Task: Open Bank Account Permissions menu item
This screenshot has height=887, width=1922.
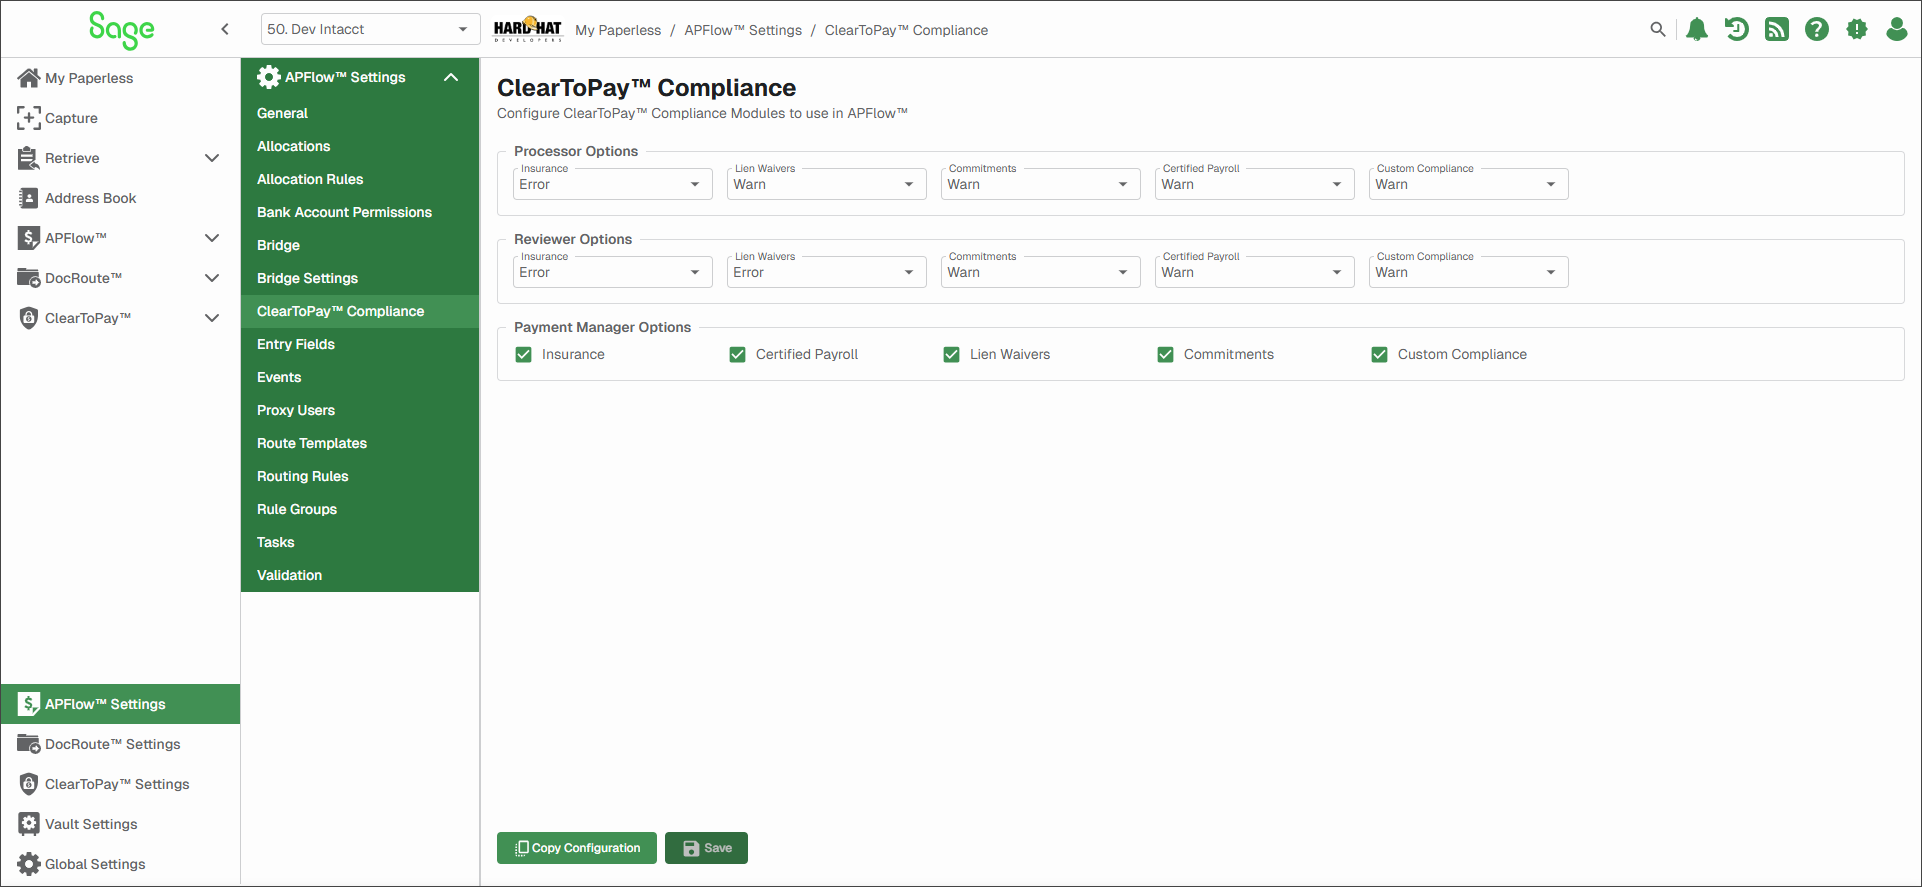Action: (360, 212)
